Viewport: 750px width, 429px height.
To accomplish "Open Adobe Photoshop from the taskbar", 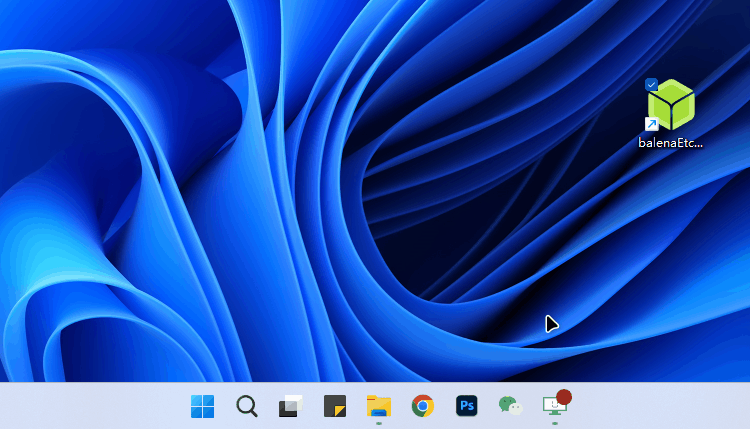I will pyautogui.click(x=466, y=406).
